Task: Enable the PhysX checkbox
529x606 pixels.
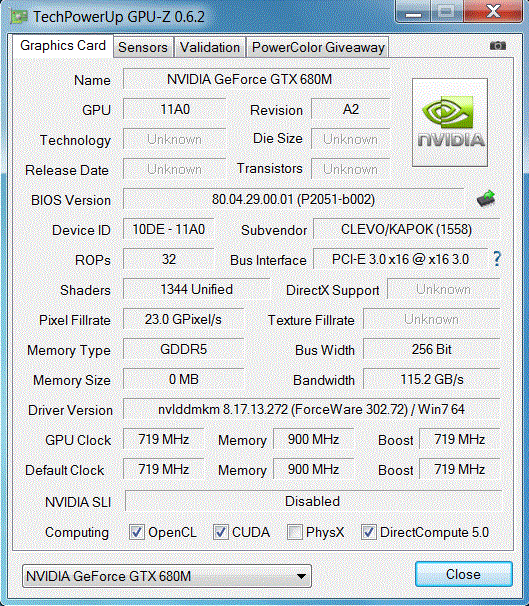Action: pos(294,532)
